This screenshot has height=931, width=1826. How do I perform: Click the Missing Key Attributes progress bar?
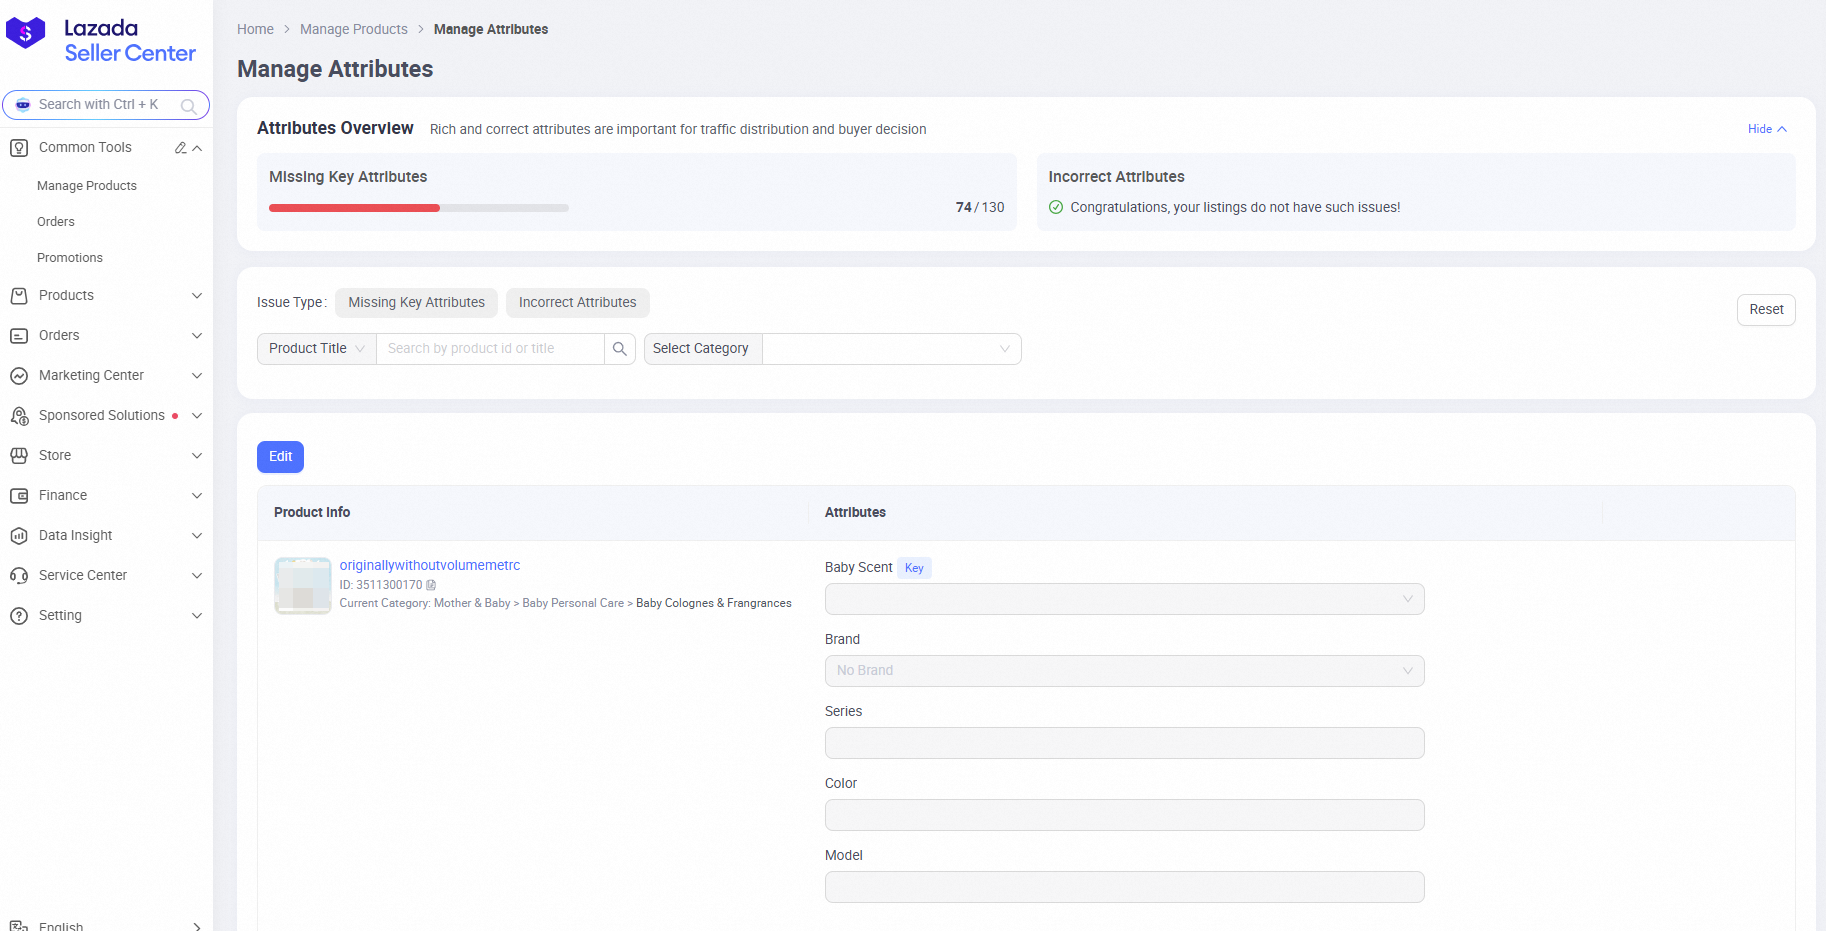[418, 208]
